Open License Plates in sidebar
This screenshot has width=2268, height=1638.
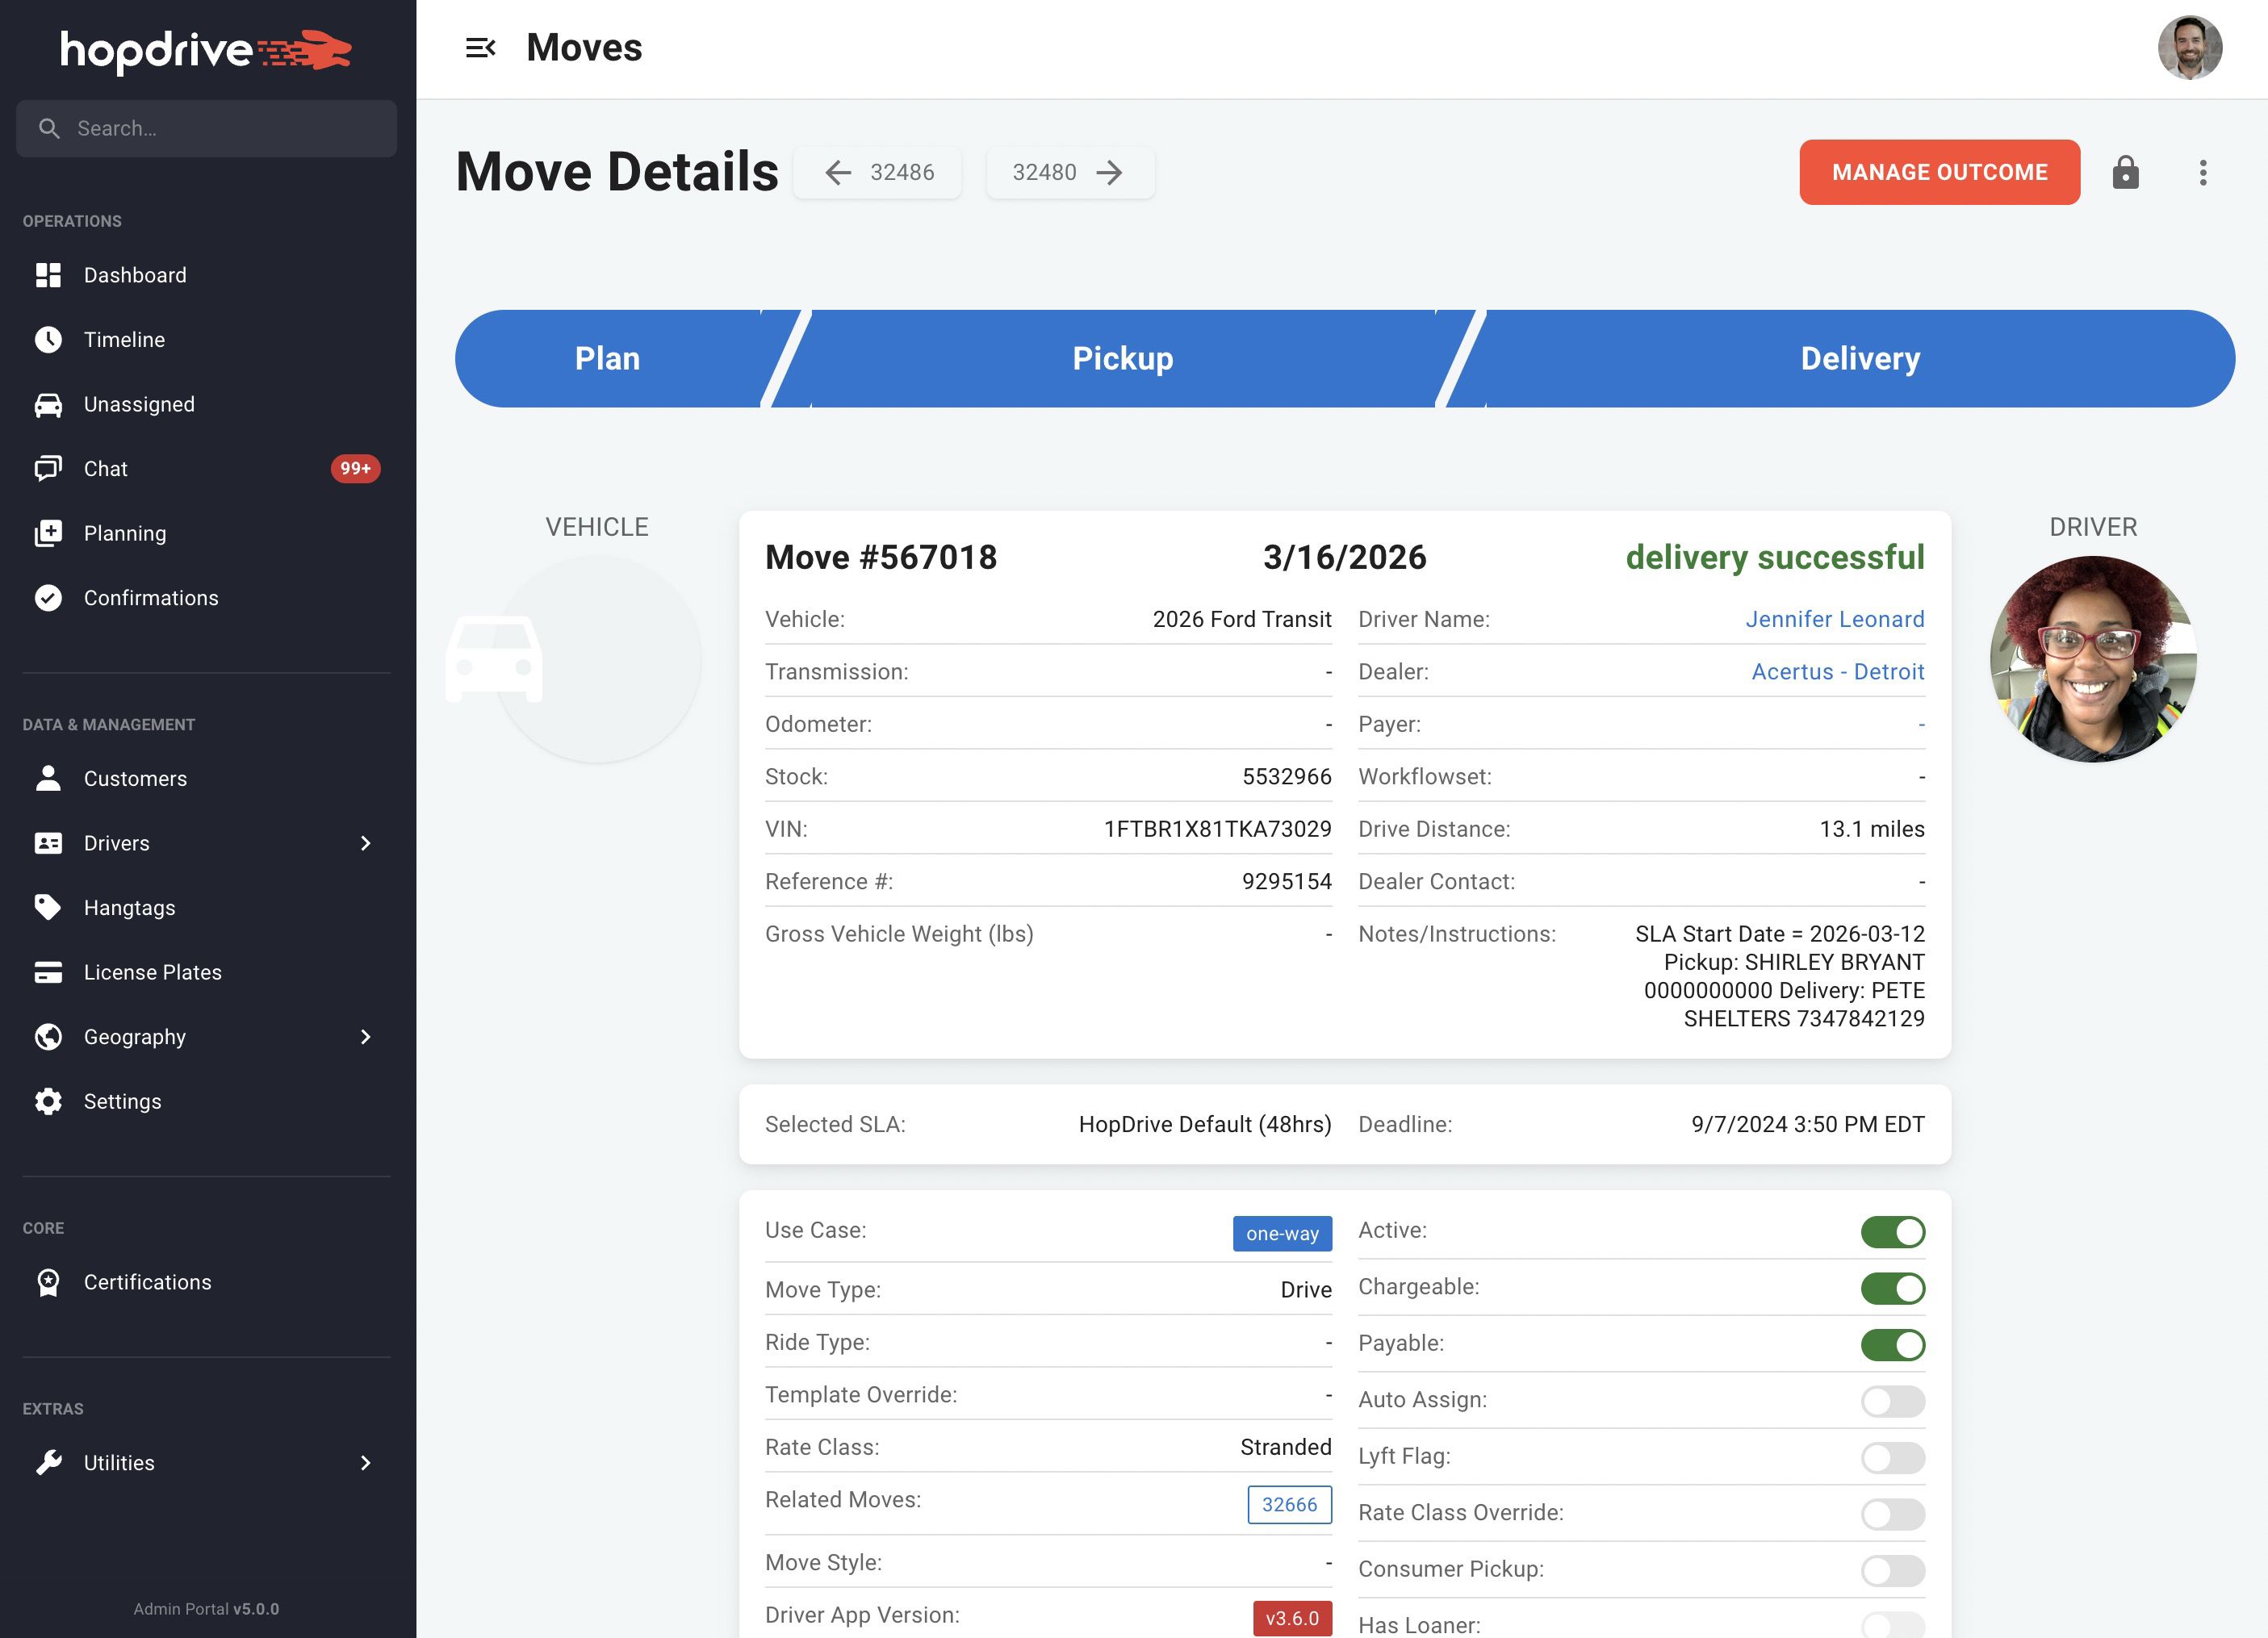click(152, 972)
